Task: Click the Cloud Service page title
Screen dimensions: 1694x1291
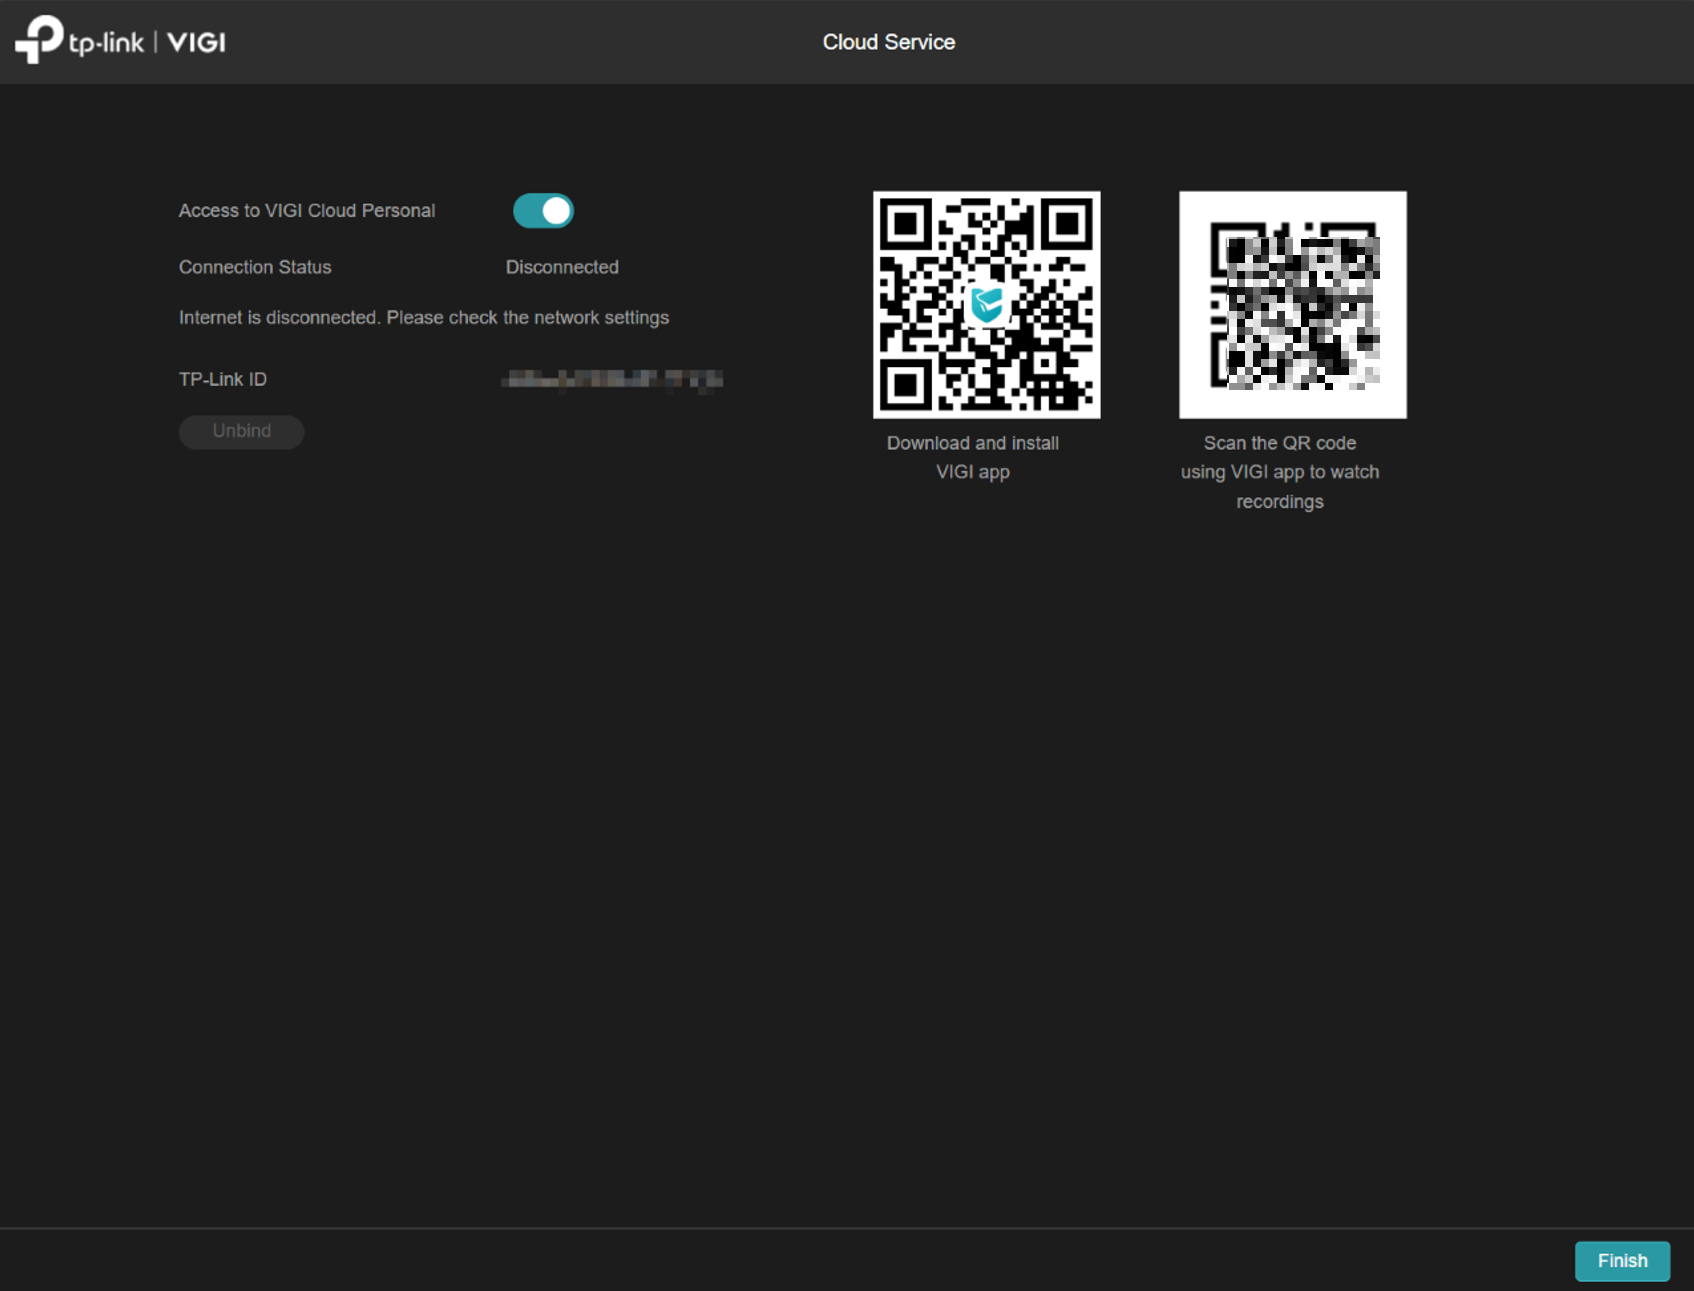Action: 888,42
